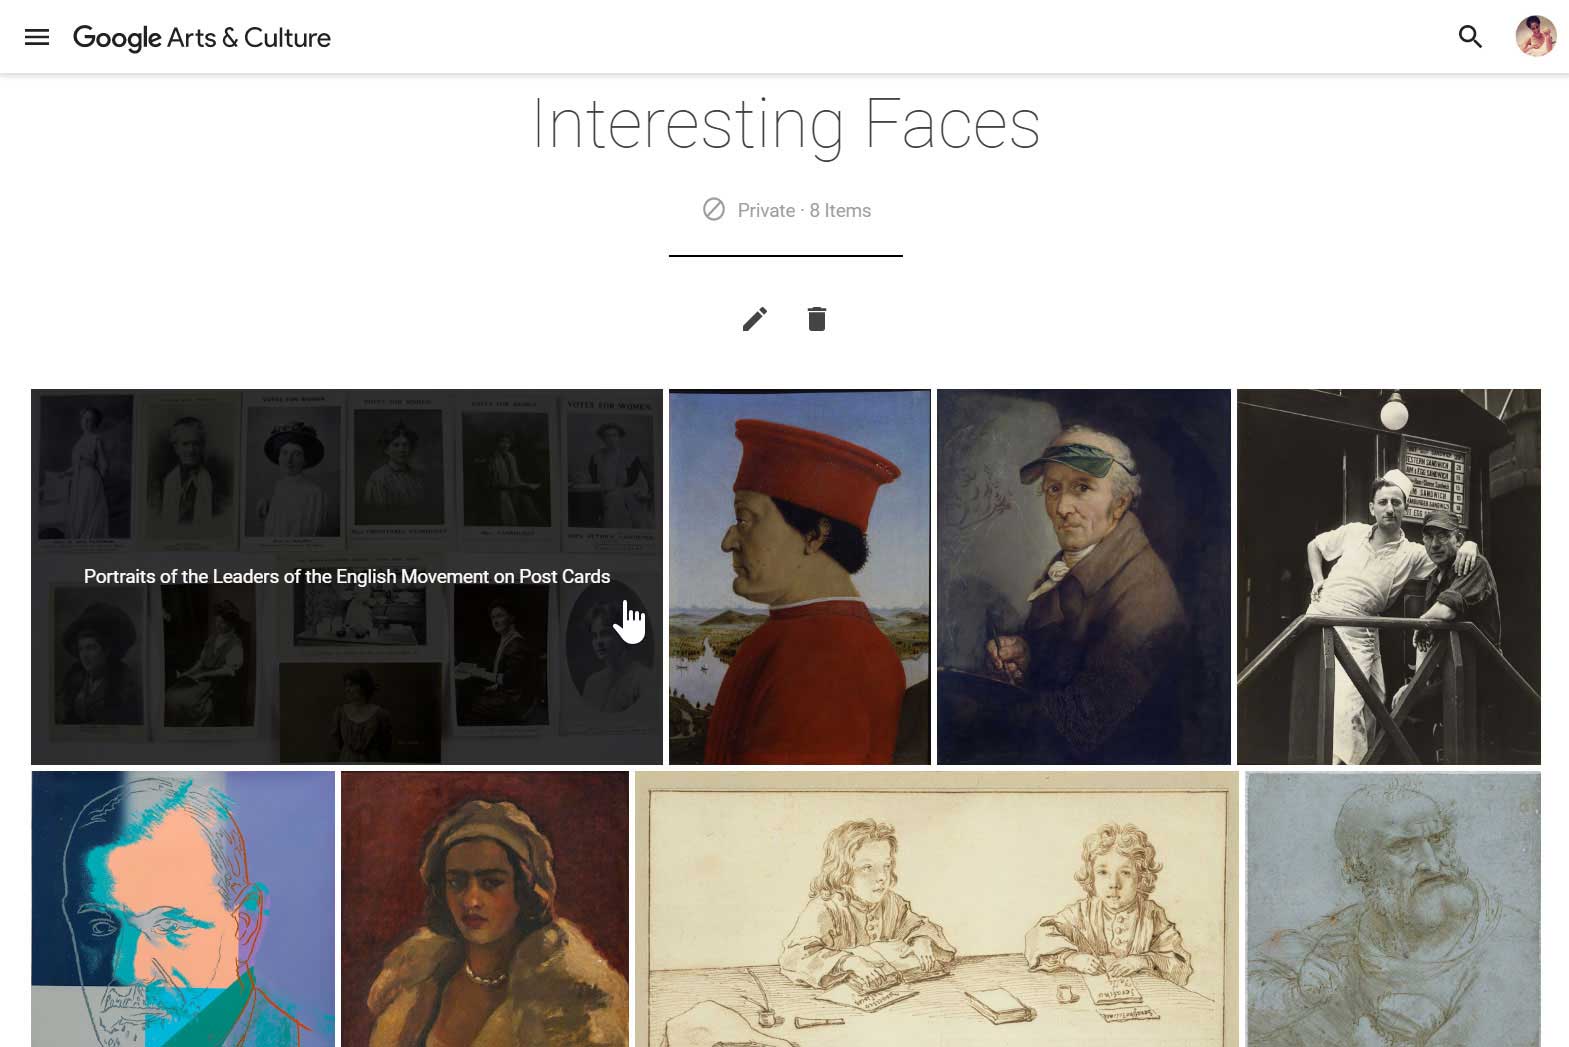The height and width of the screenshot is (1047, 1569).
Task: View the black-and-white photo of two workers
Action: click(1389, 576)
